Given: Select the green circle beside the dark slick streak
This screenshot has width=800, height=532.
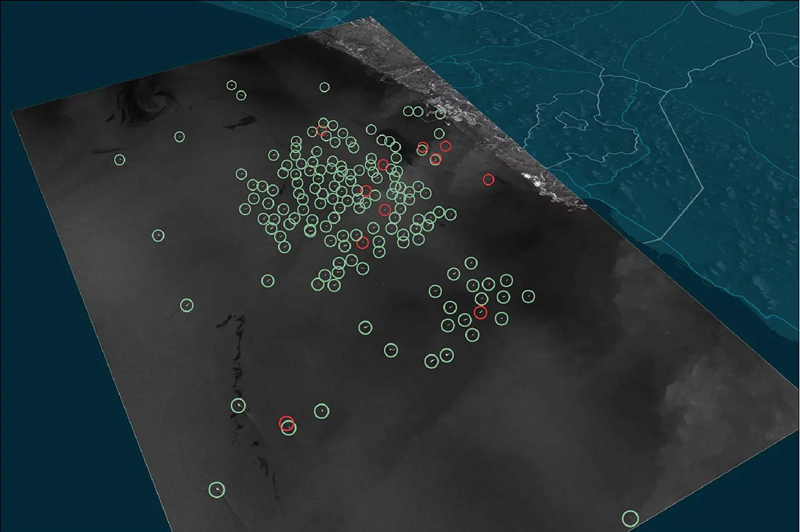Looking at the screenshot, I should point(238,406).
